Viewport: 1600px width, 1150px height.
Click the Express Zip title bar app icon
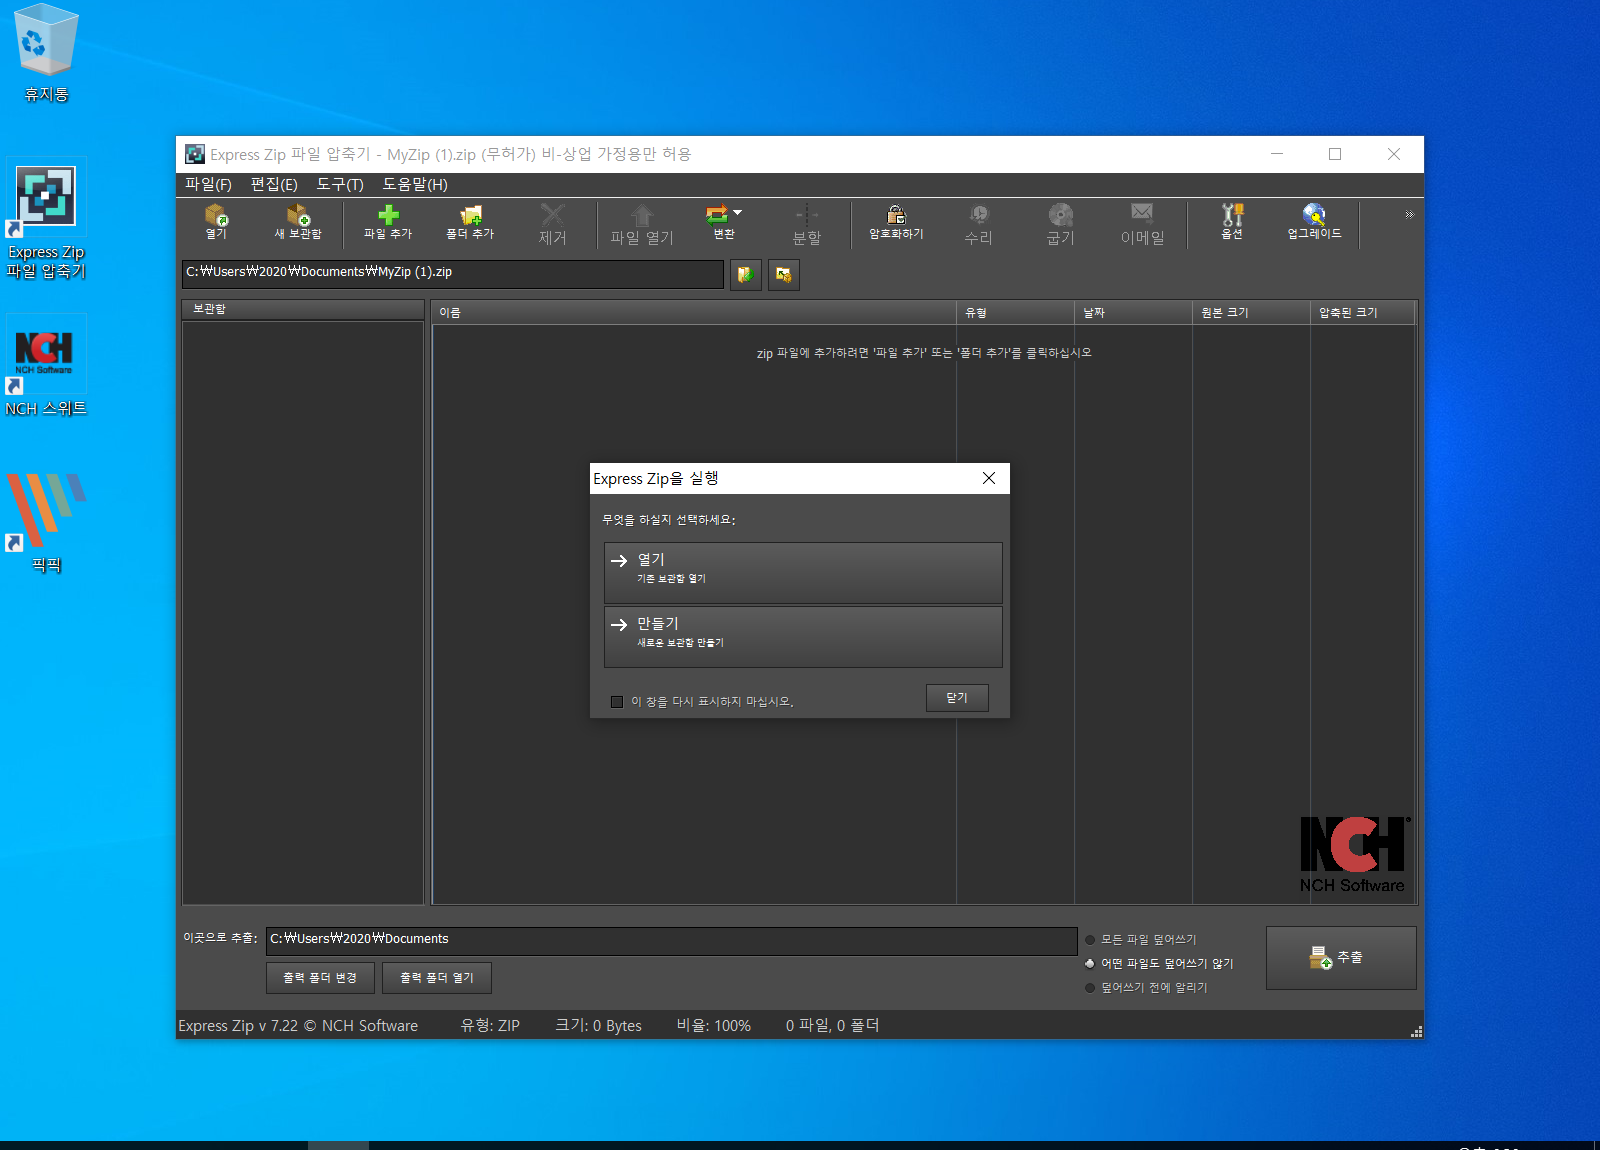[x=195, y=154]
